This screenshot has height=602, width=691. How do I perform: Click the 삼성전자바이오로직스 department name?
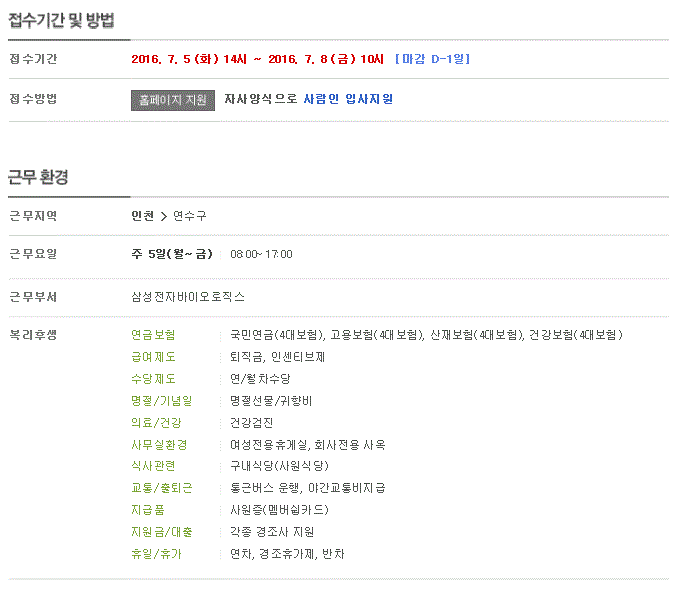[187, 297]
